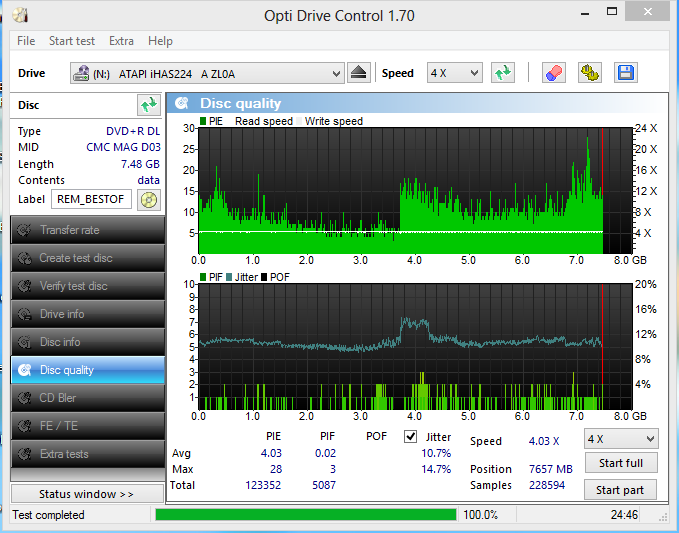679x533 pixels.
Task: Click the disc type DVD+R DL
Action: tap(133, 131)
